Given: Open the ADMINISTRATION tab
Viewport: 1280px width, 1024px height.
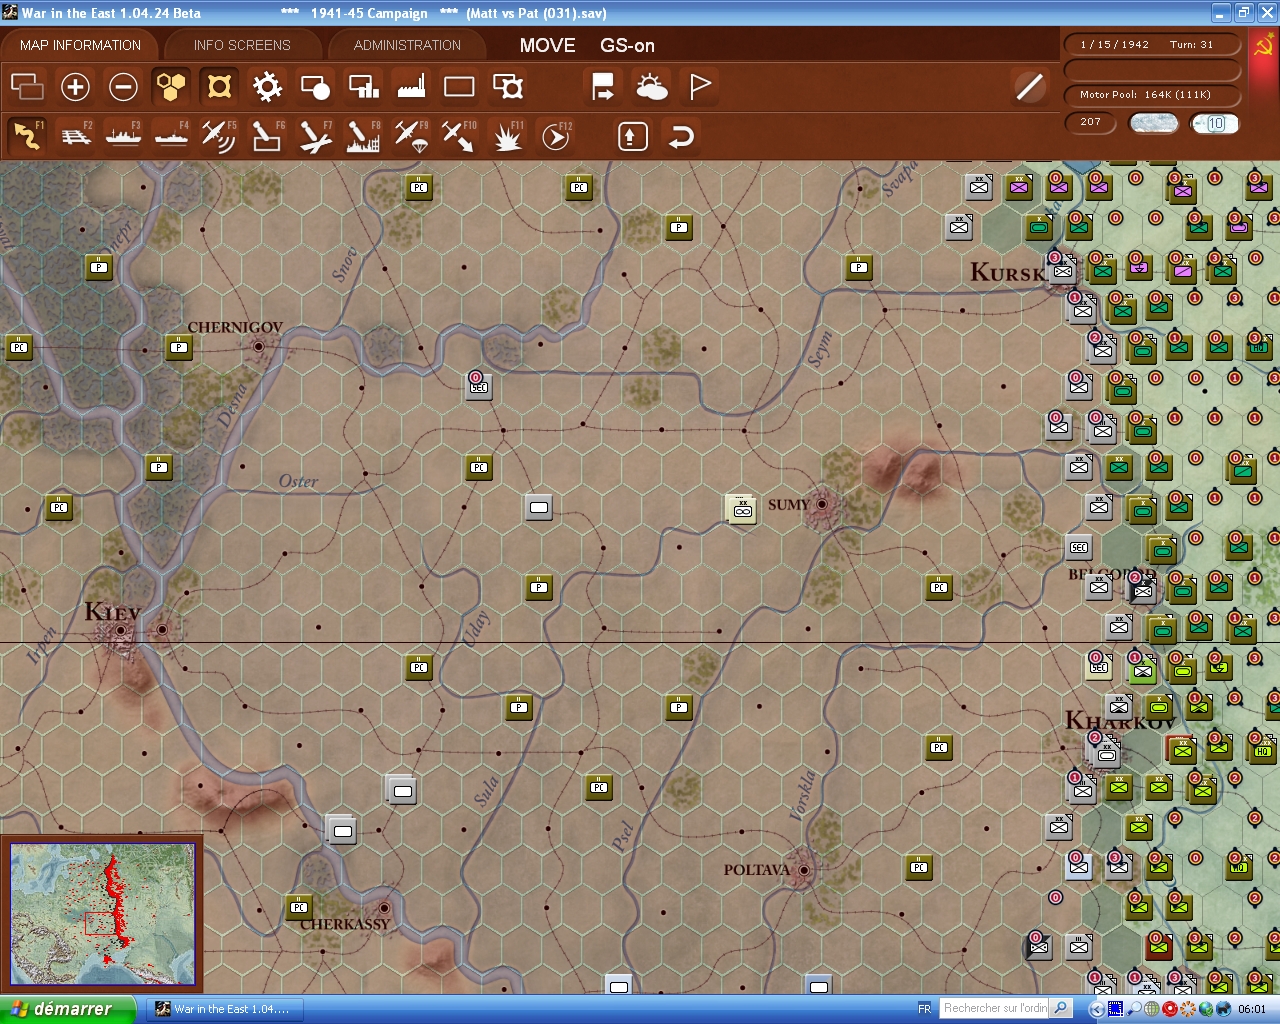Looking at the screenshot, I should click(x=407, y=45).
